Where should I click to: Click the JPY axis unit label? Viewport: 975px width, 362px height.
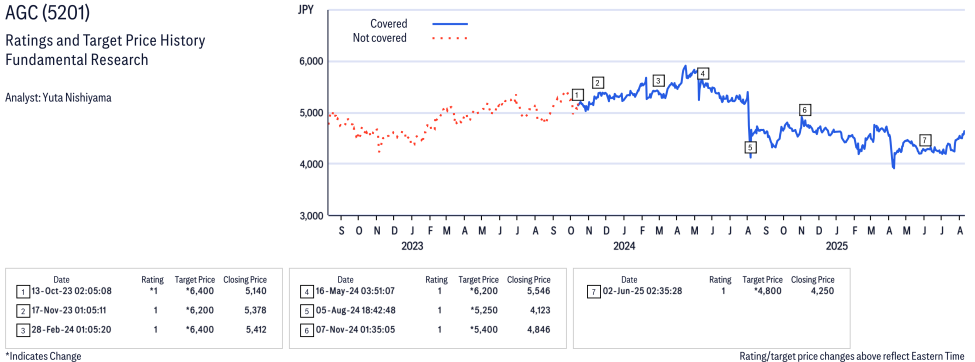pyautogui.click(x=306, y=10)
